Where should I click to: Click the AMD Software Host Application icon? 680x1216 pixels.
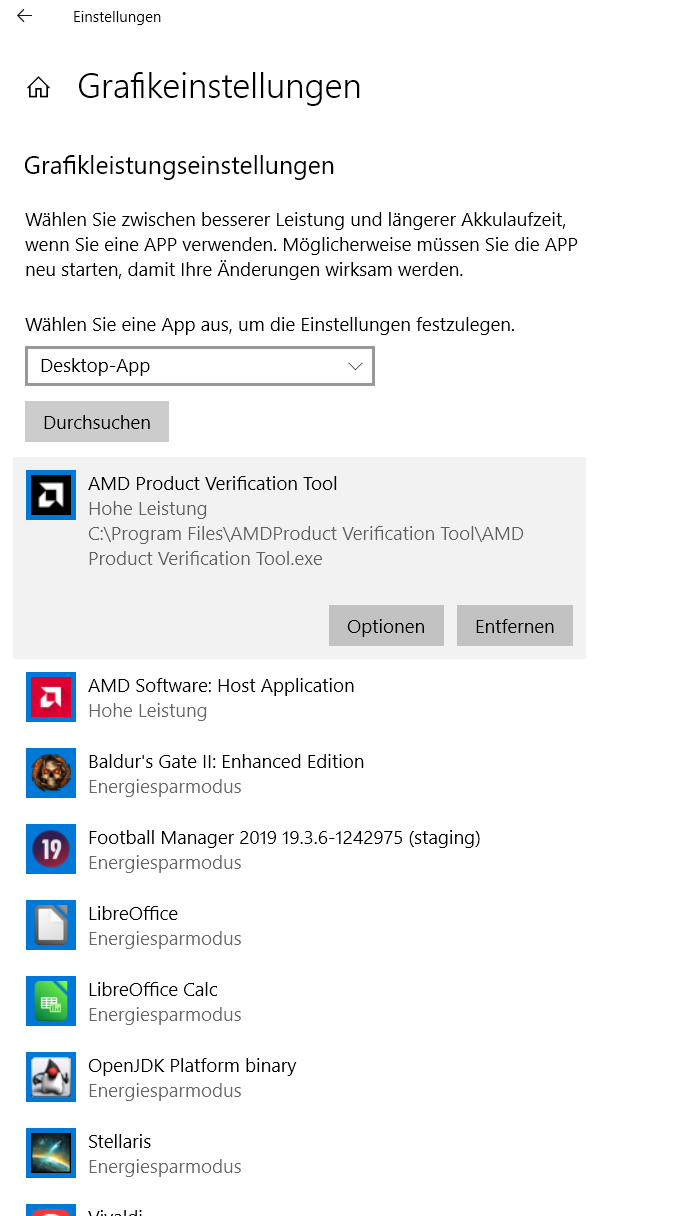click(51, 697)
